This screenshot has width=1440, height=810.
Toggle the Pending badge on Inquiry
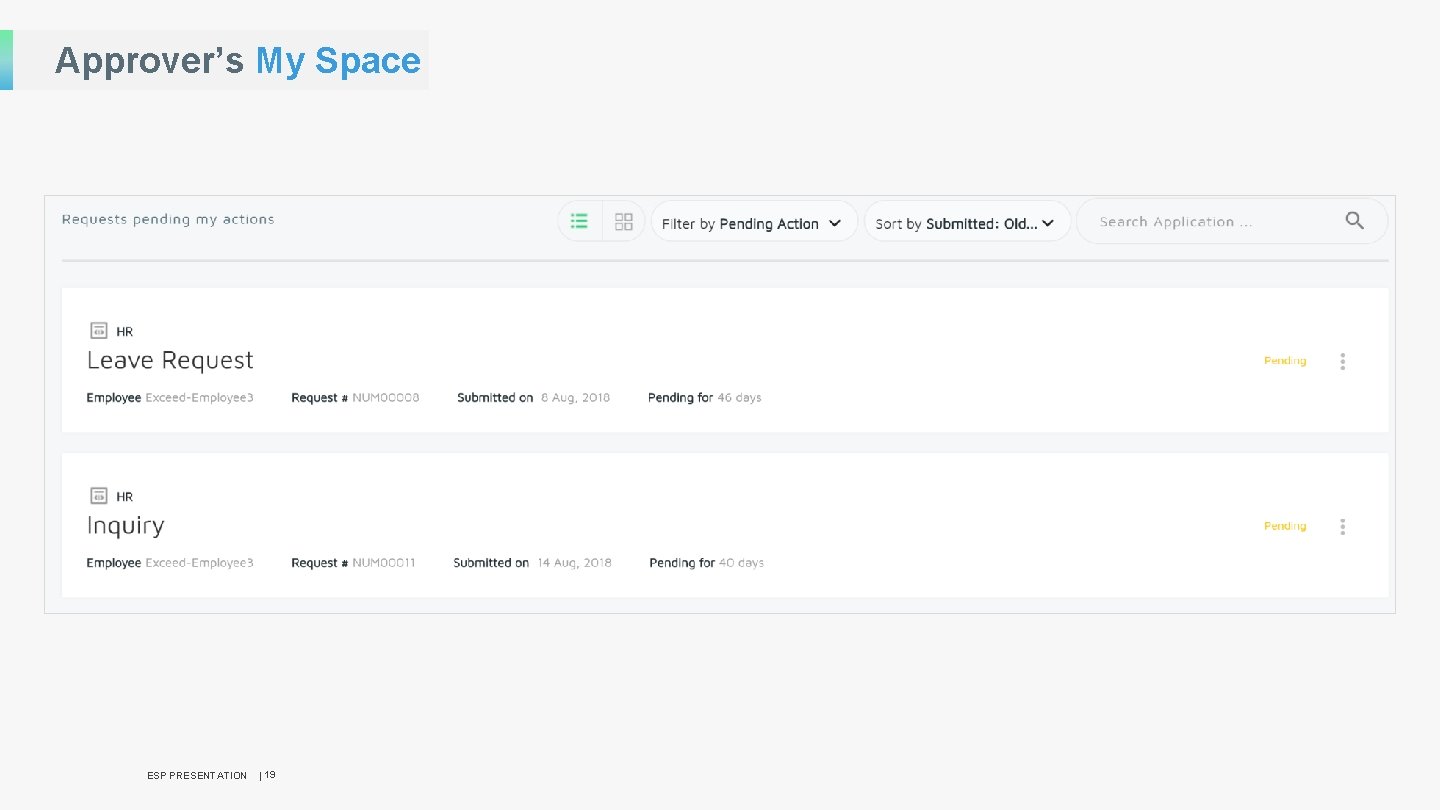click(x=1284, y=526)
